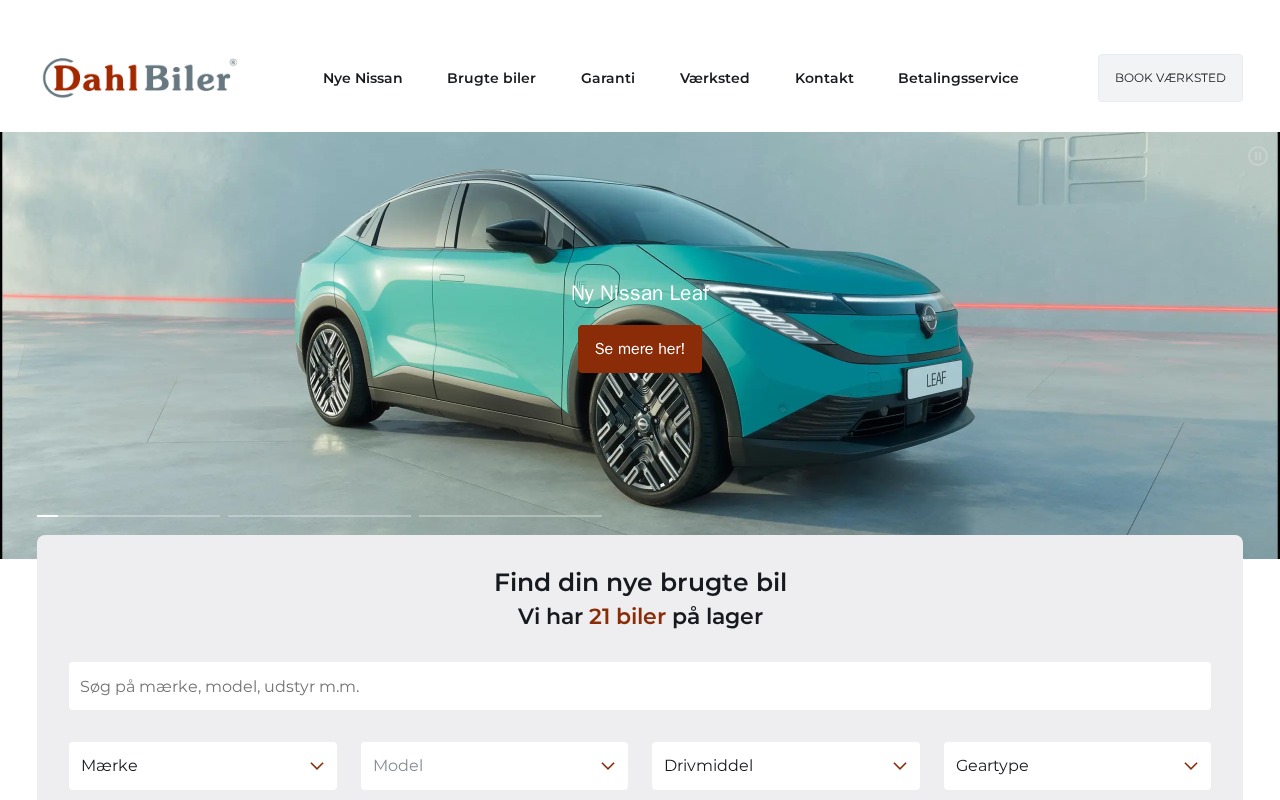Open Betalingsservice in the navigation
The height and width of the screenshot is (800, 1280).
coord(958,78)
